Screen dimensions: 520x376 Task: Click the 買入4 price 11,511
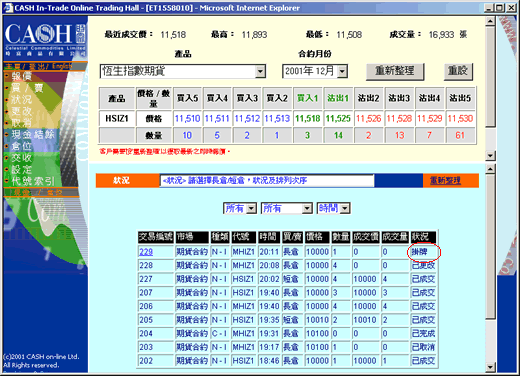(x=217, y=119)
